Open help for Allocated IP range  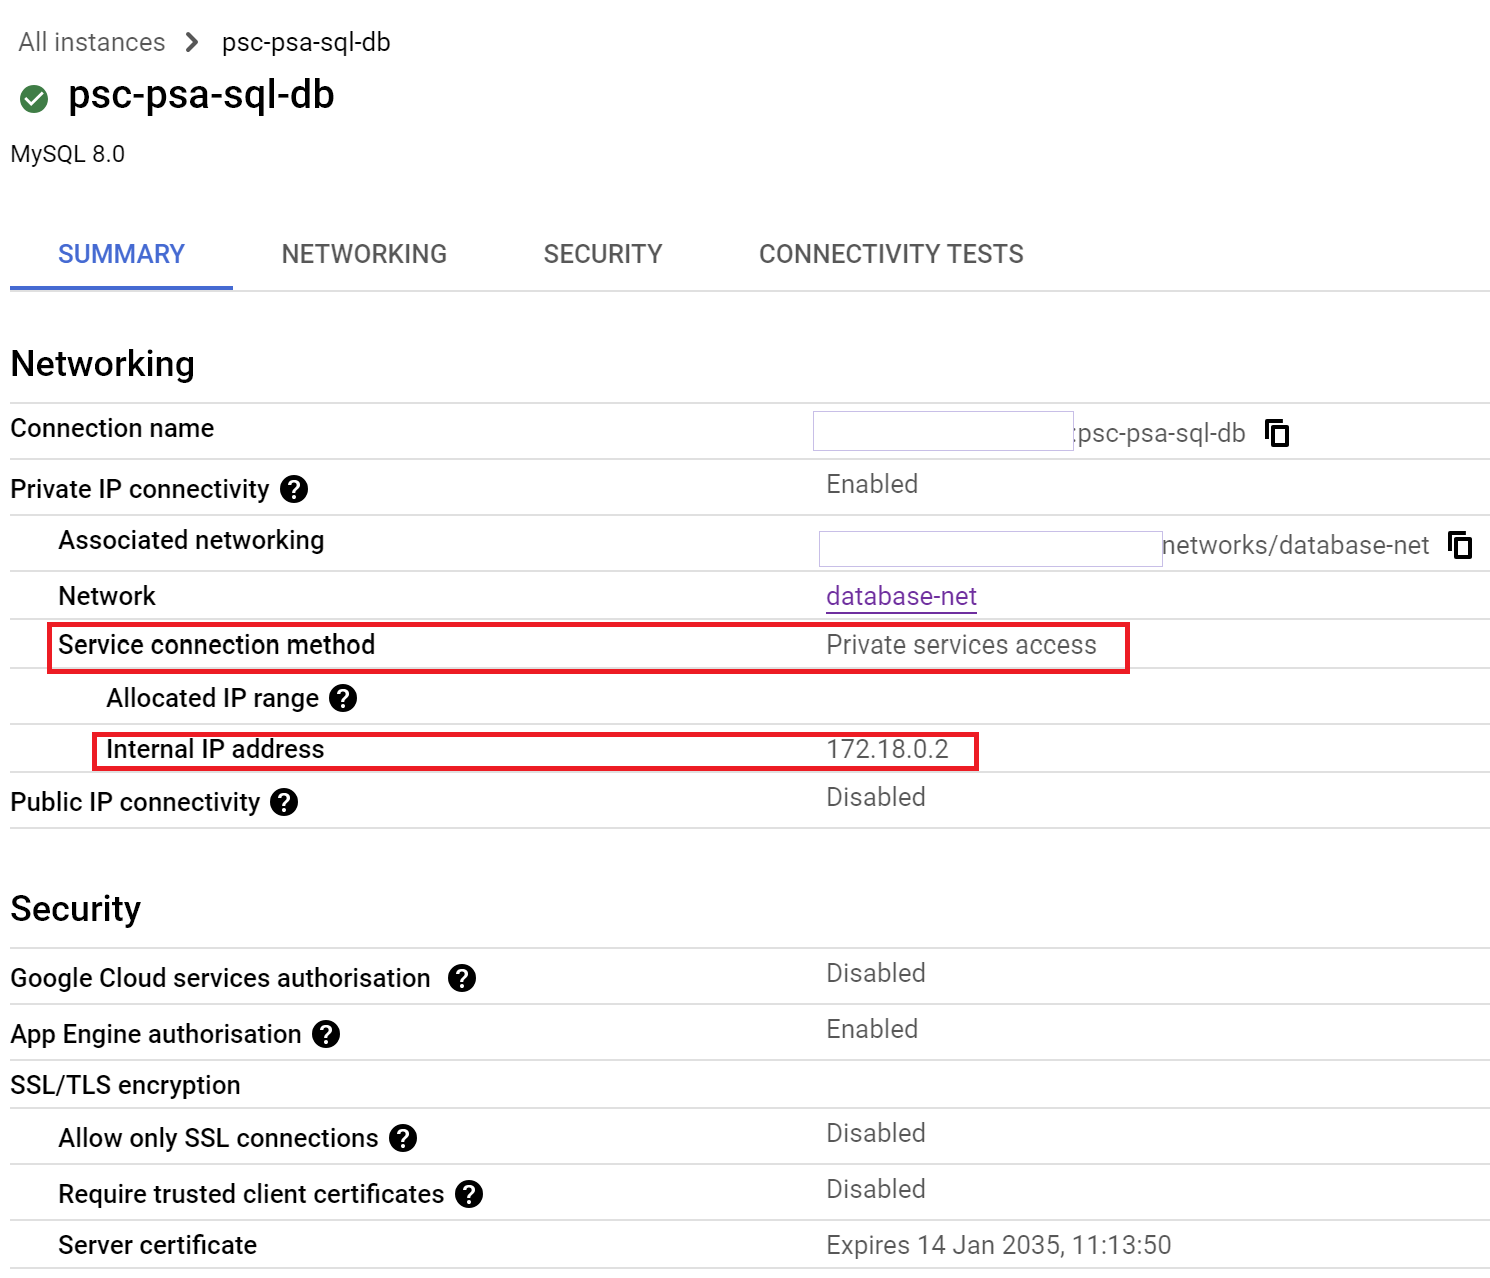coord(344,698)
